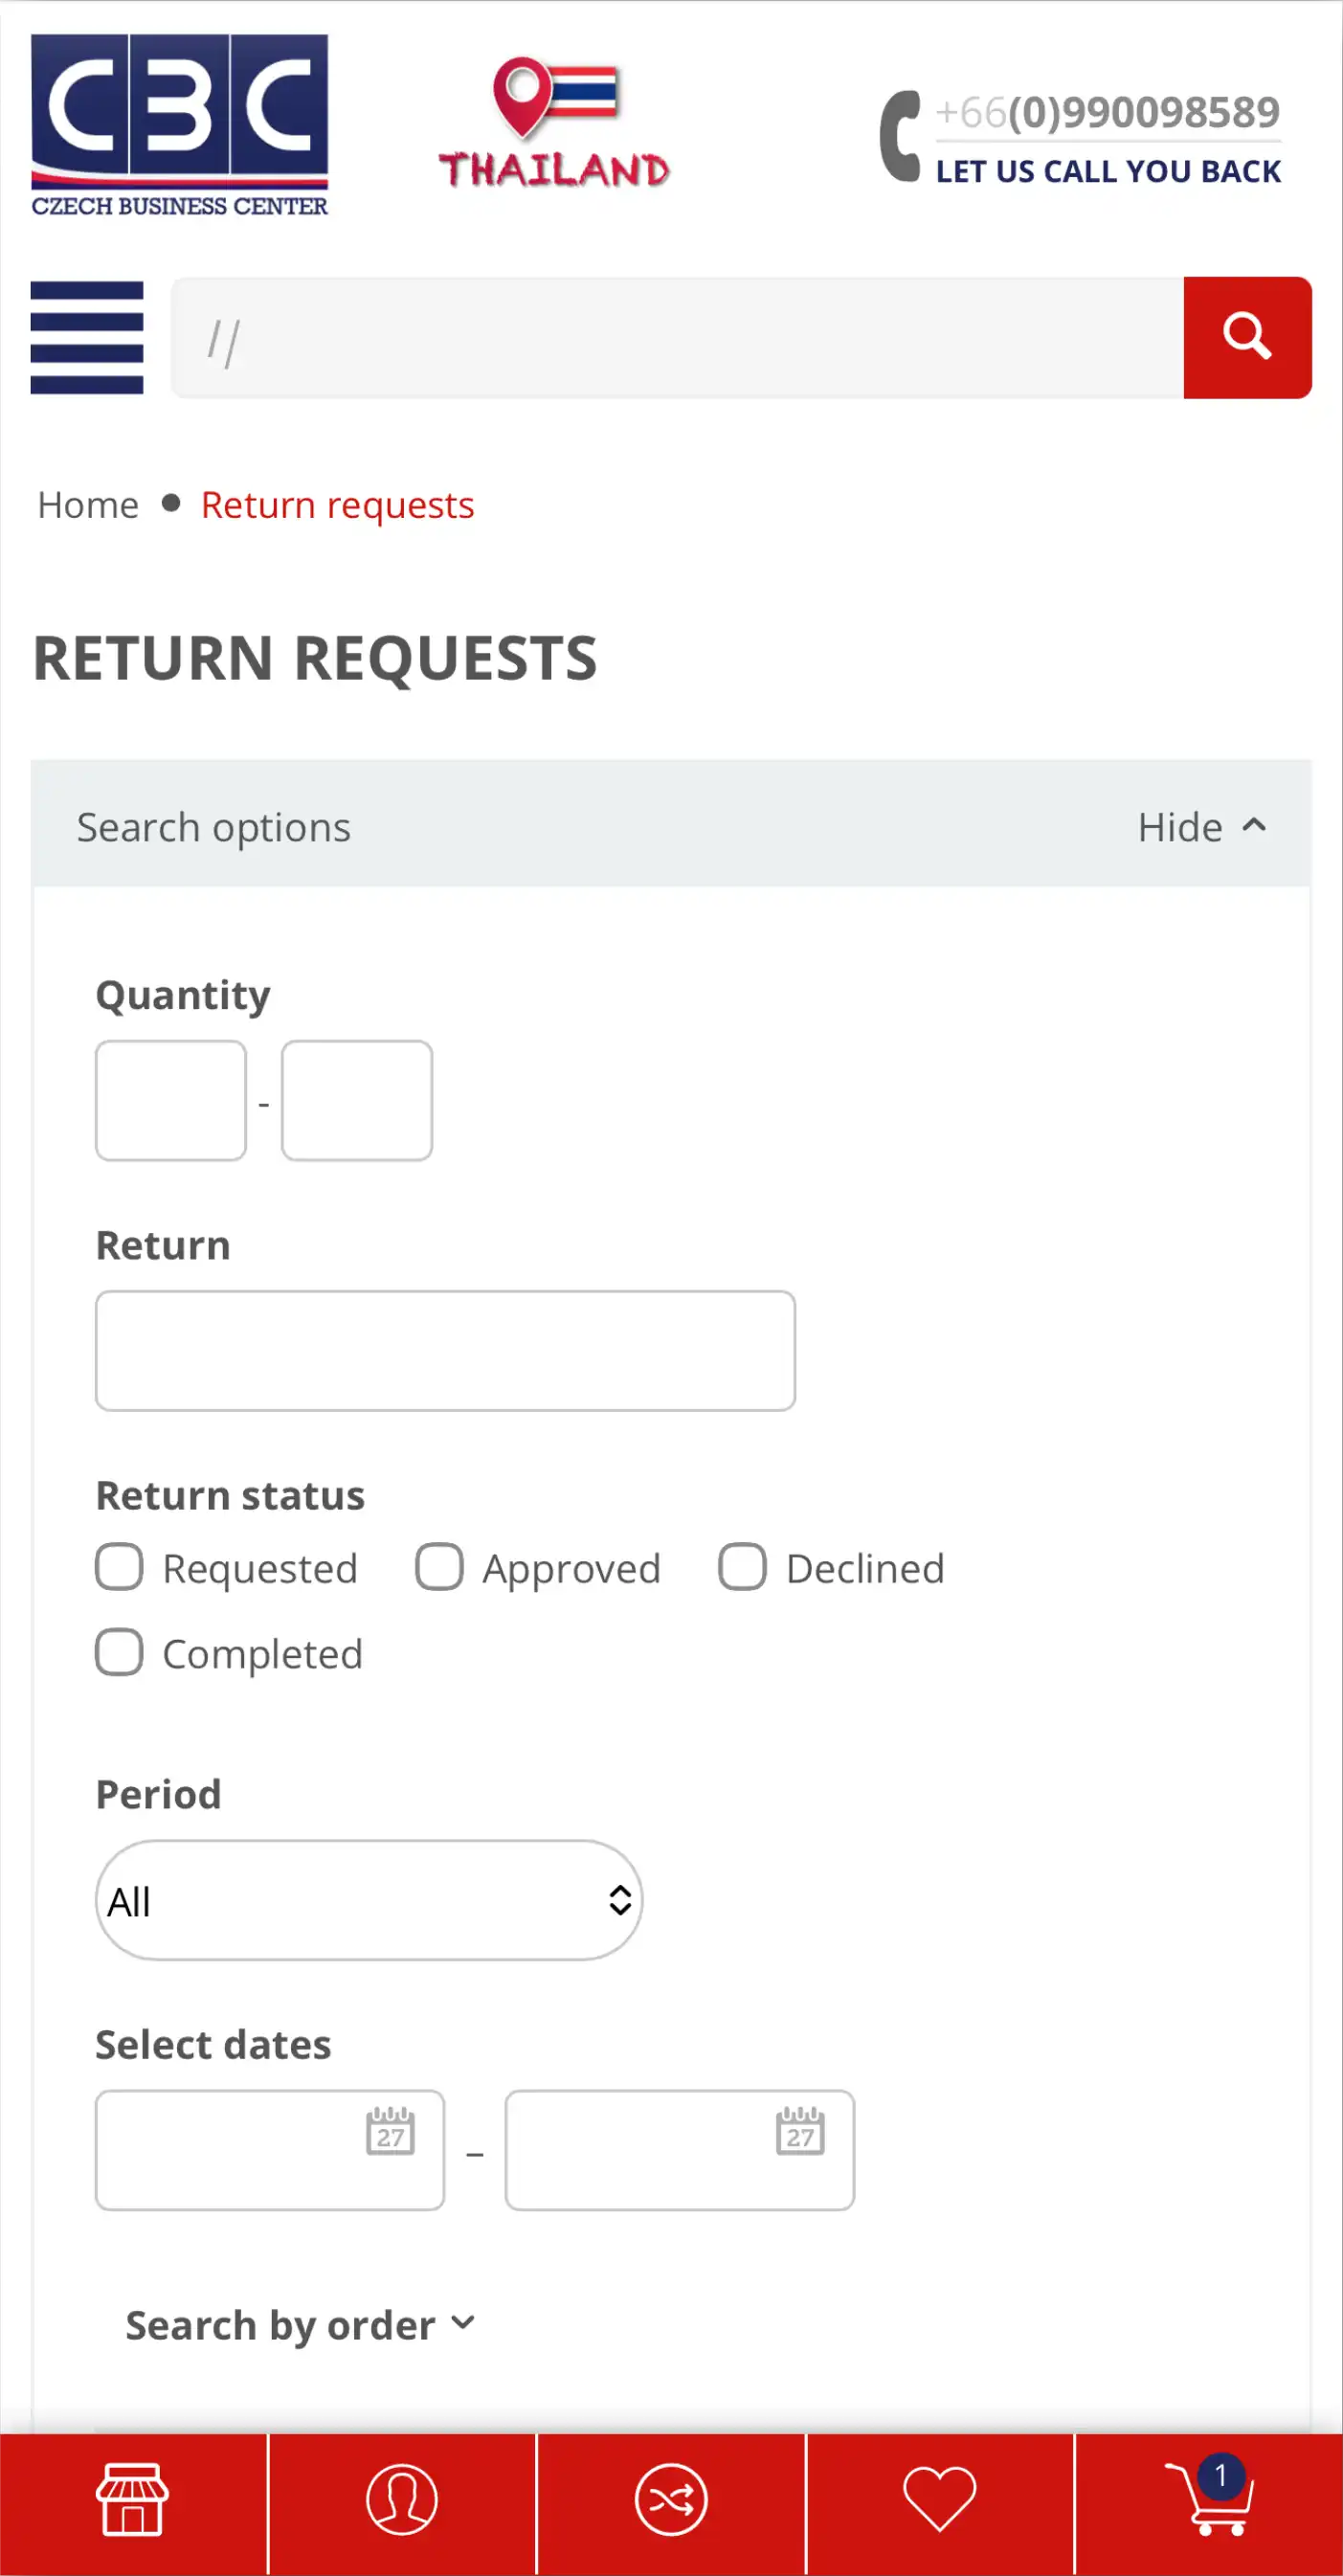Tick the Completed status checkbox
This screenshot has height=2576, width=1343.
click(119, 1652)
